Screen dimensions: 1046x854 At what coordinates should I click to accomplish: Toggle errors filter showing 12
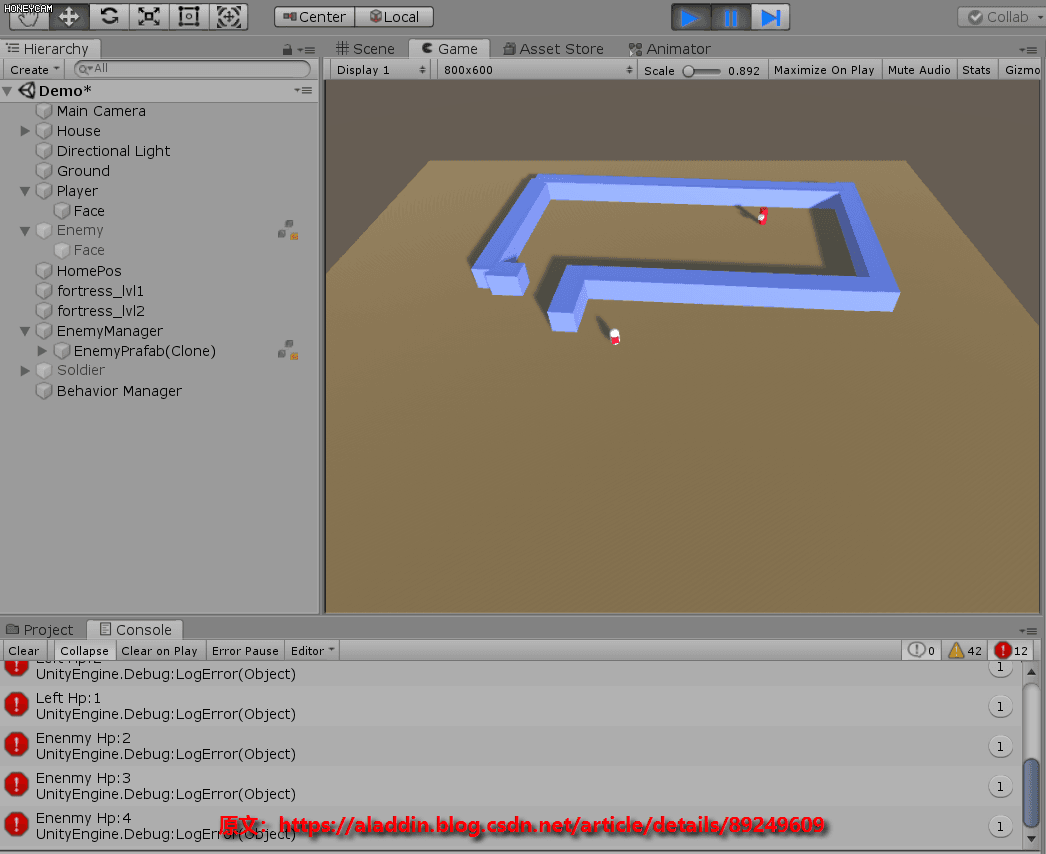tap(1011, 651)
